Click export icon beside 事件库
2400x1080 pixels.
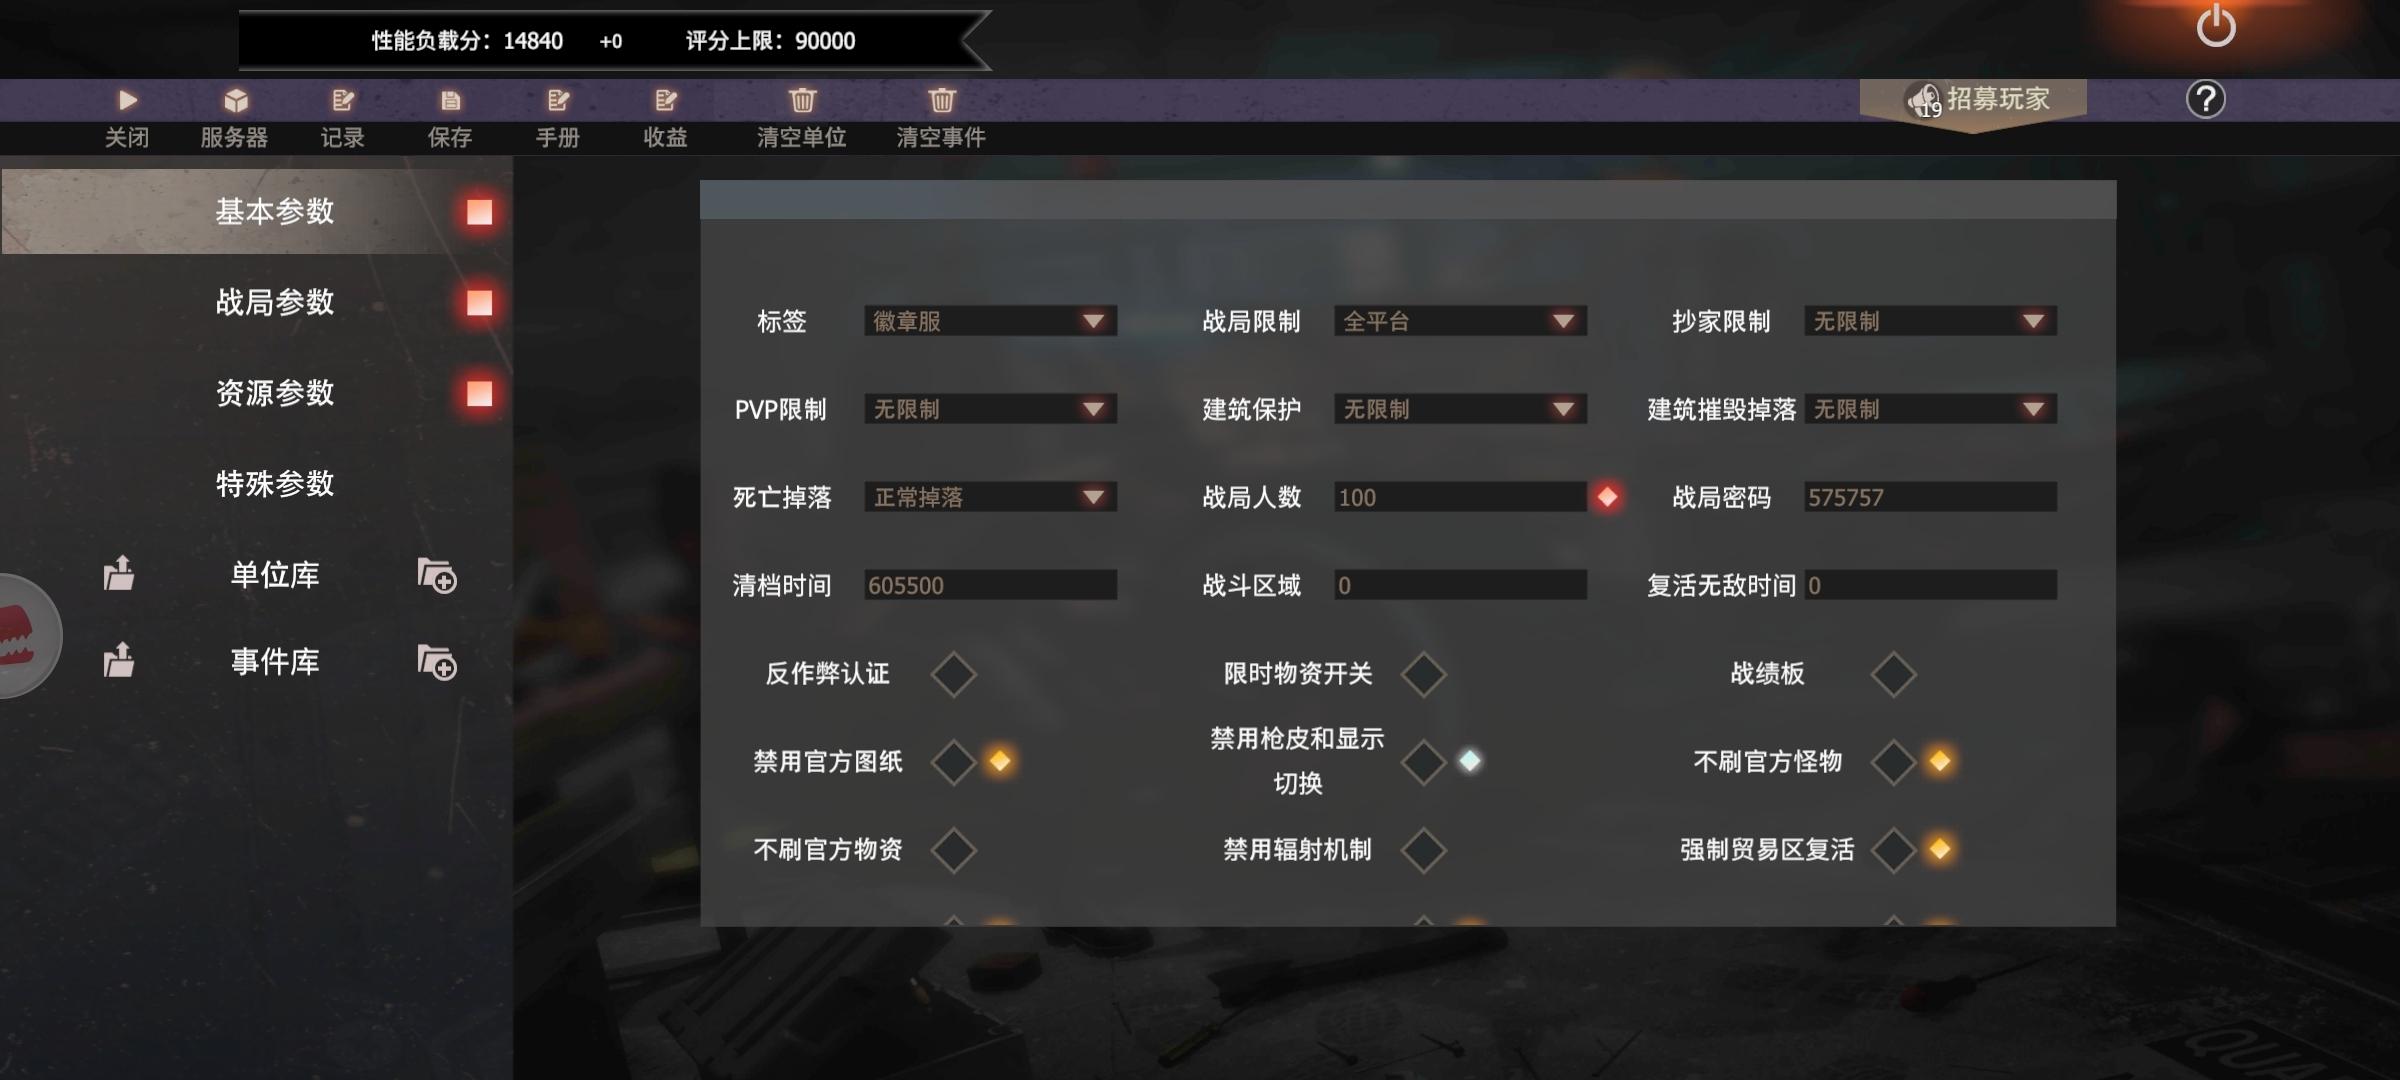(x=119, y=660)
